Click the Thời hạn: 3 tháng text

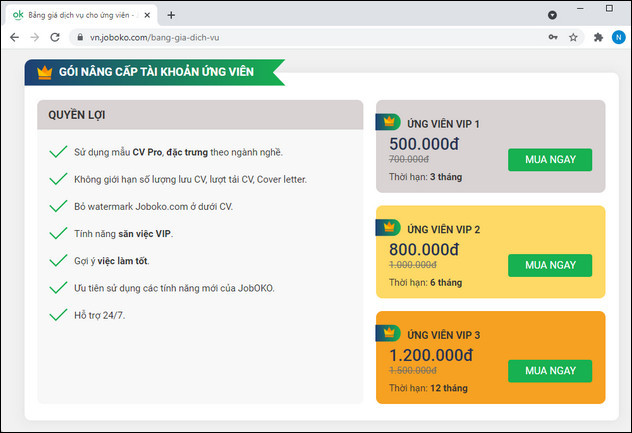coord(425,177)
